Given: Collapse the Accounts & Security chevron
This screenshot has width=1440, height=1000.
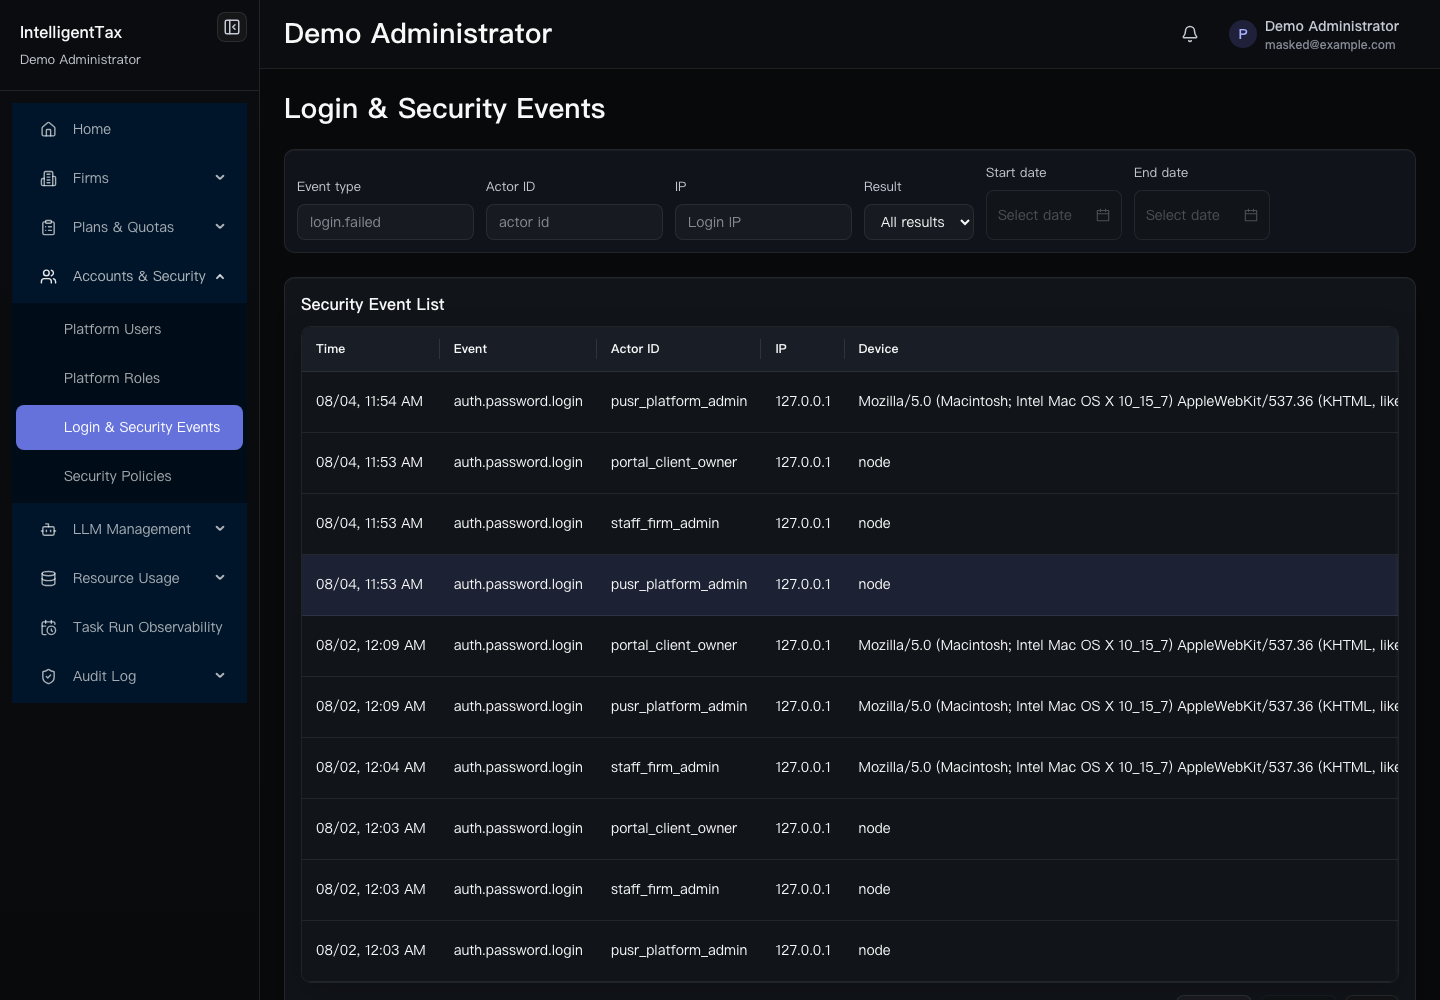Looking at the screenshot, I should 220,276.
